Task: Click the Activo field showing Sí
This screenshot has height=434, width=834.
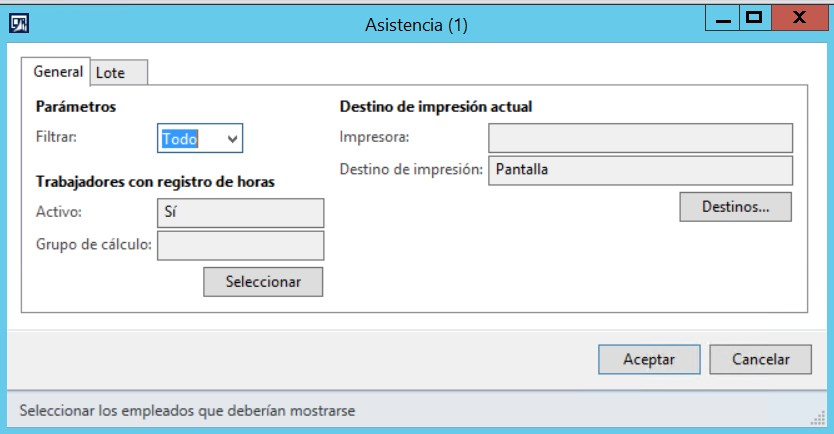Action: (240, 213)
